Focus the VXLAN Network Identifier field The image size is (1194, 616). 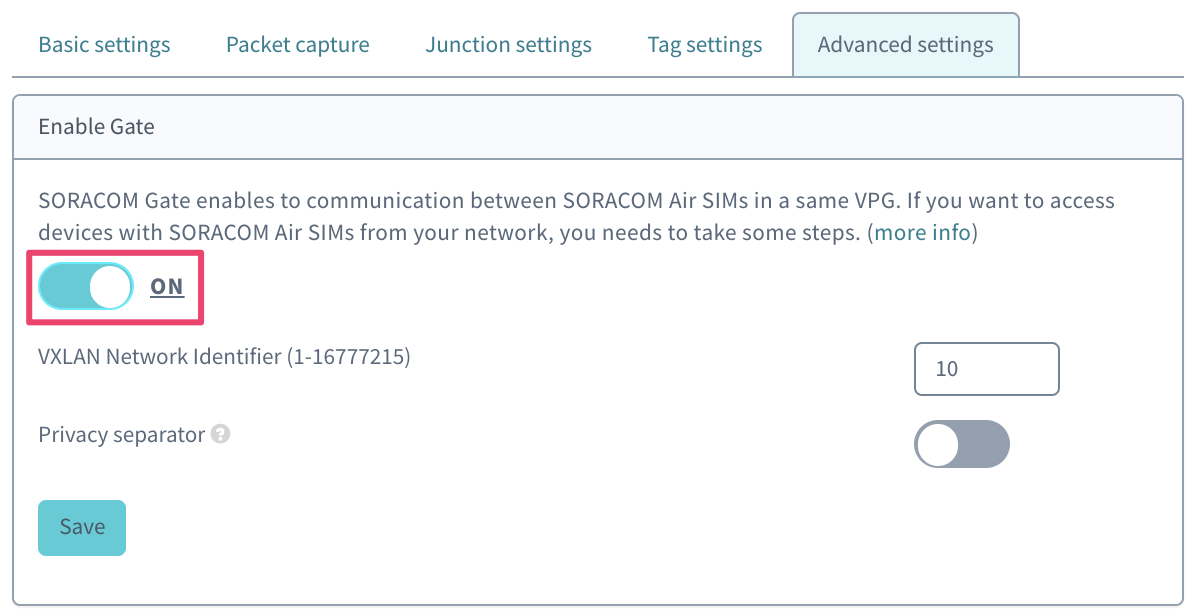(x=986, y=369)
